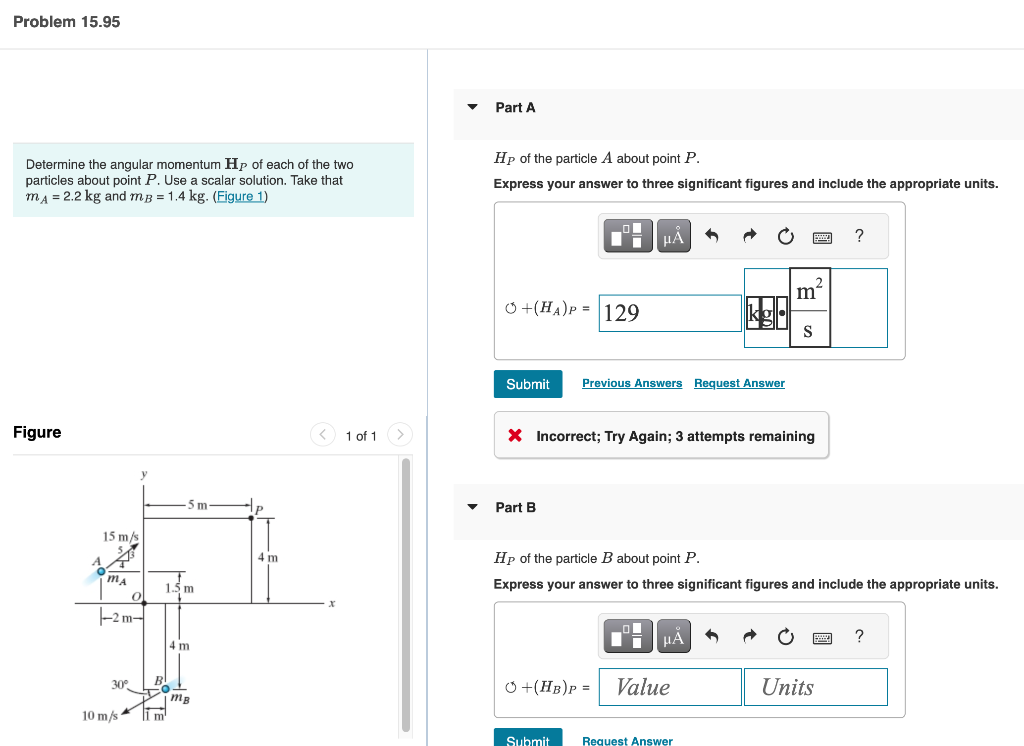Viewport: 1024px width, 746px height.
Task: Reset the Part A answer with circular arrow
Action: pyautogui.click(x=785, y=235)
